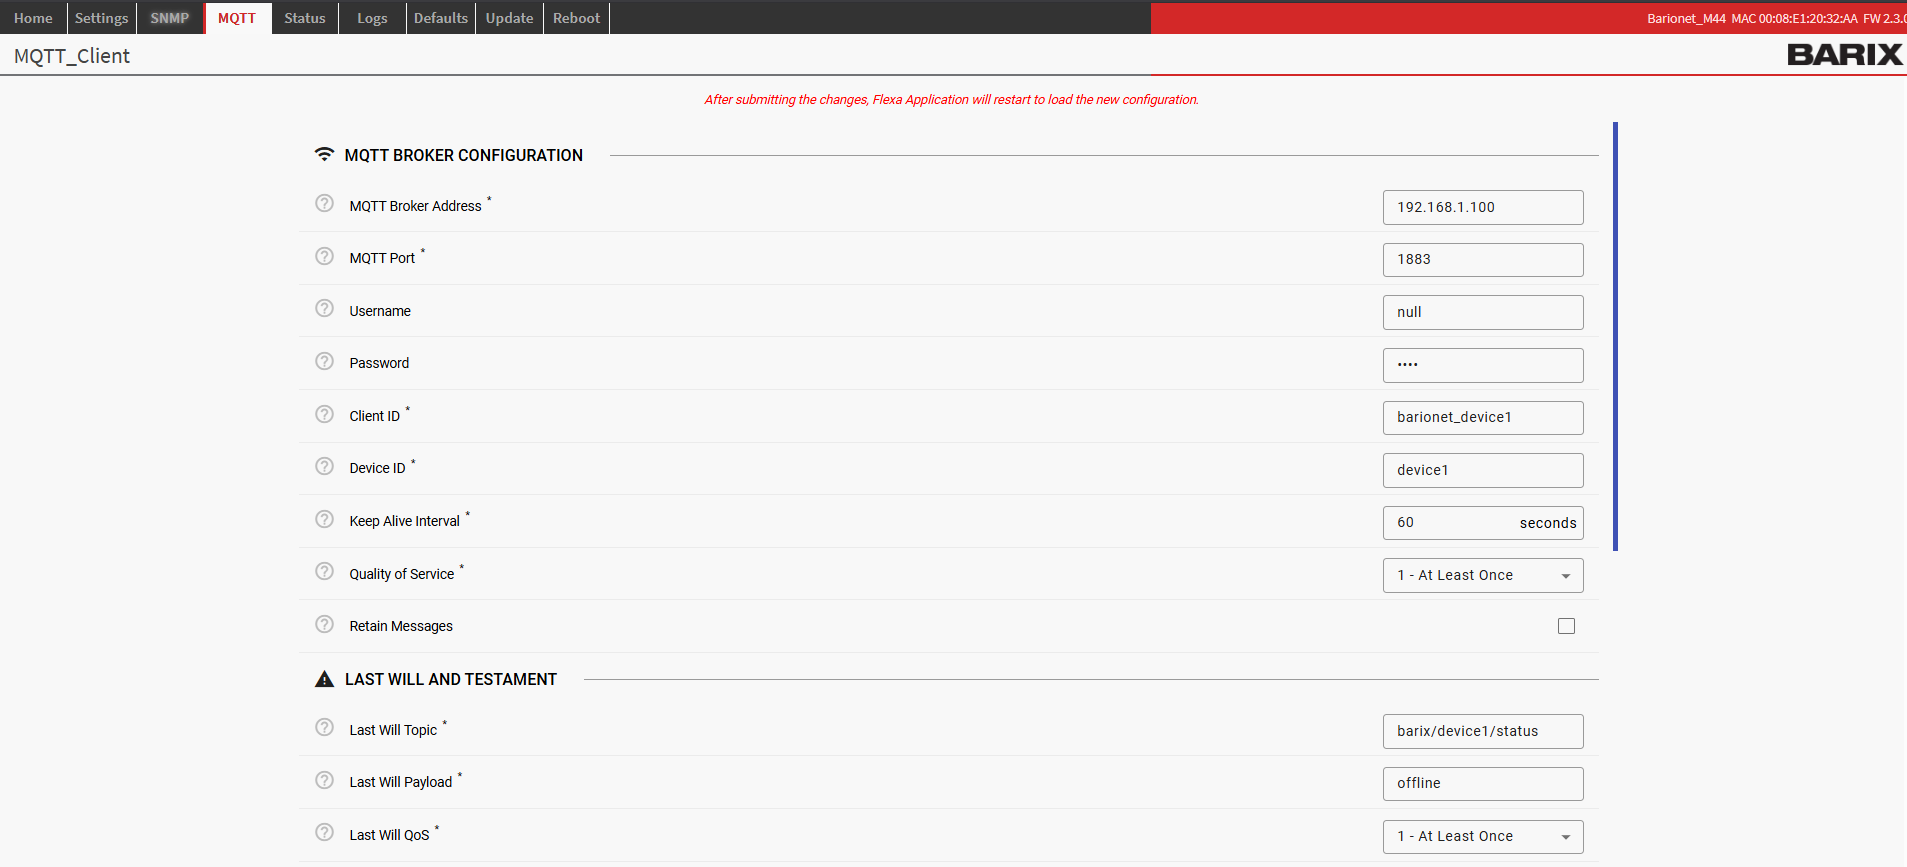Switch to the Status tab
The width and height of the screenshot is (1907, 867).
(x=305, y=18)
